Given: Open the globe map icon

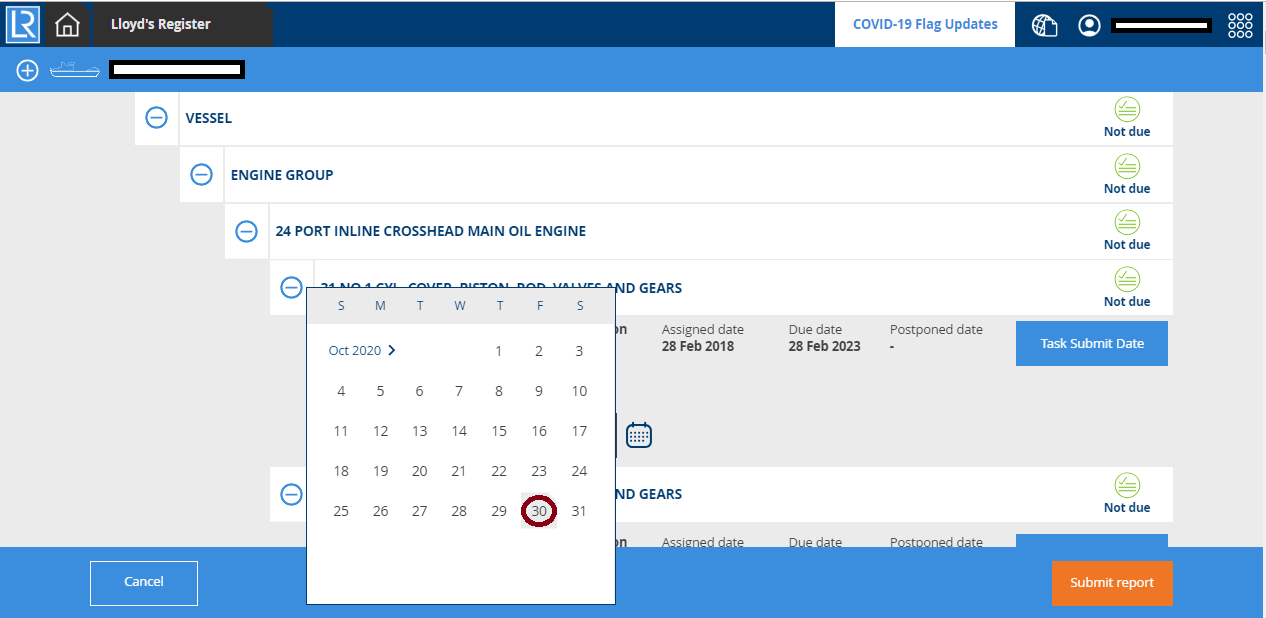Looking at the screenshot, I should pos(1044,25).
